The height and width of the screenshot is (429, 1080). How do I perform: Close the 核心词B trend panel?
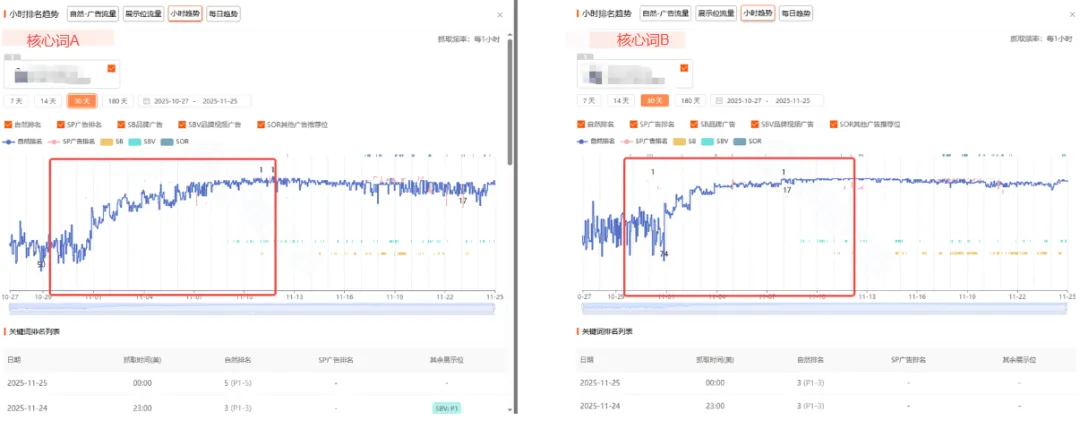[1073, 14]
